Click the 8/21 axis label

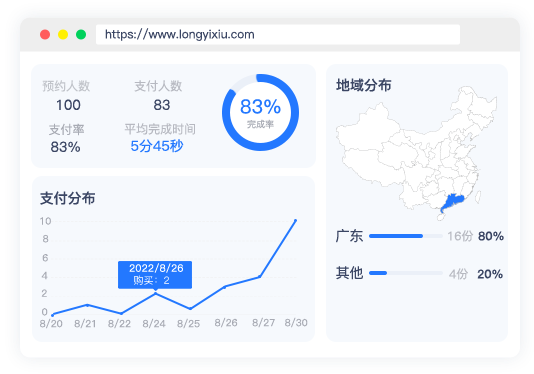tap(85, 323)
